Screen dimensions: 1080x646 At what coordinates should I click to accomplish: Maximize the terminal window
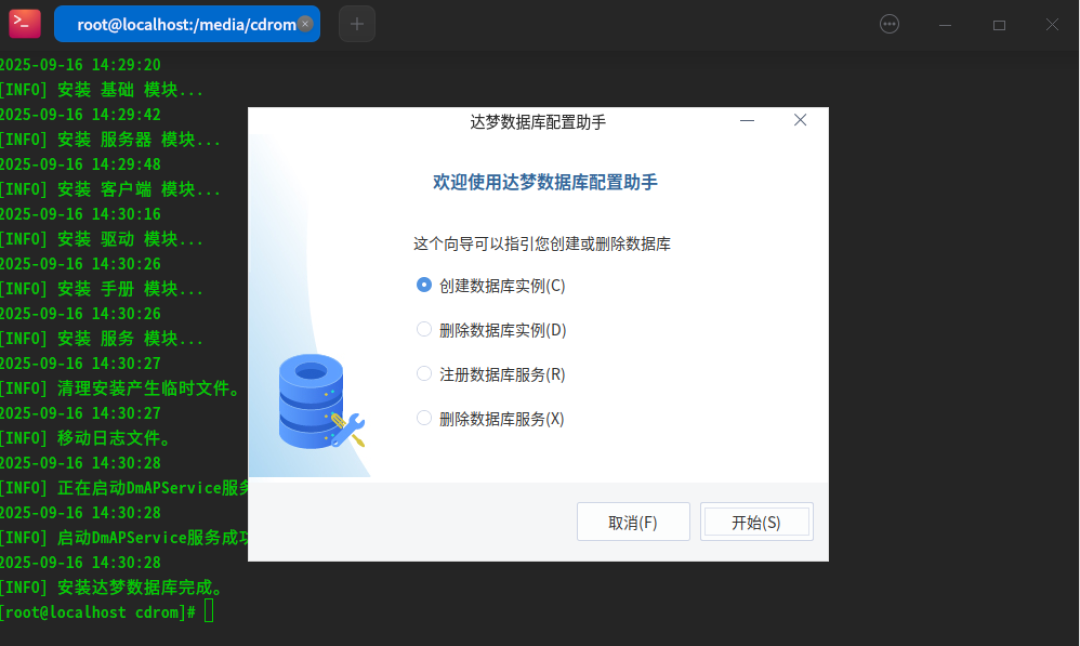[x=999, y=25]
